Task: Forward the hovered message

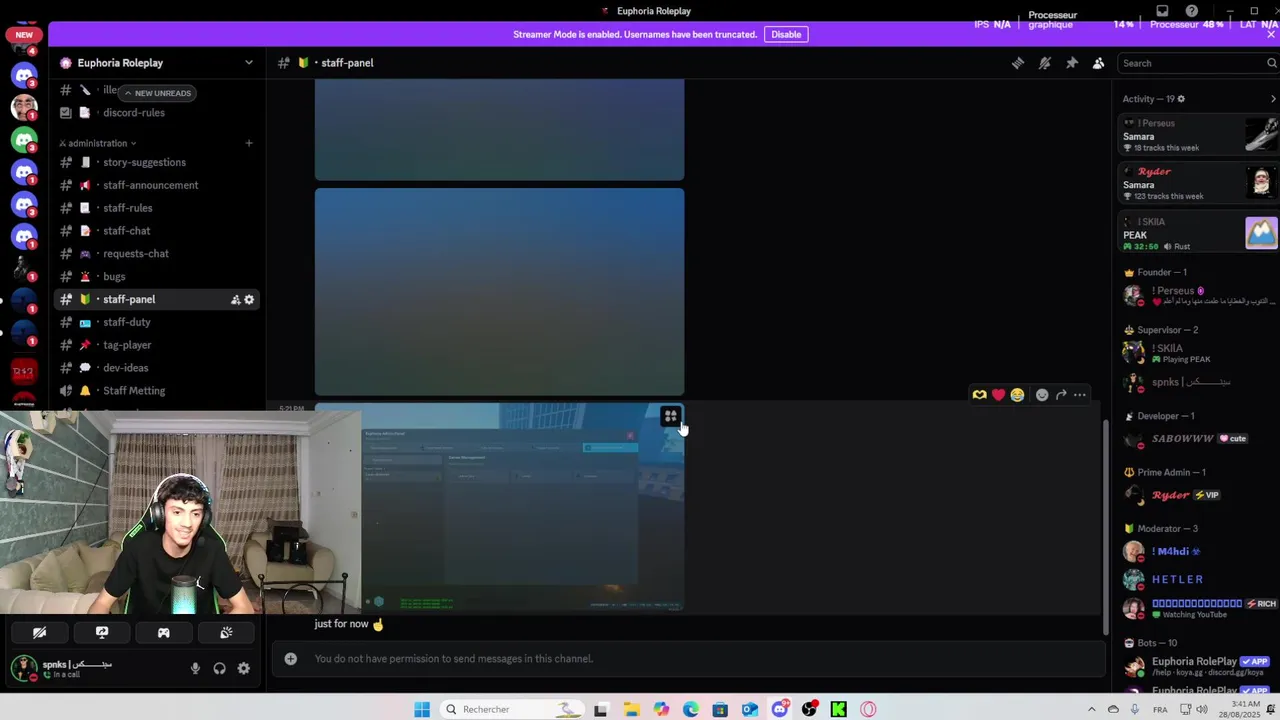Action: point(1061,395)
